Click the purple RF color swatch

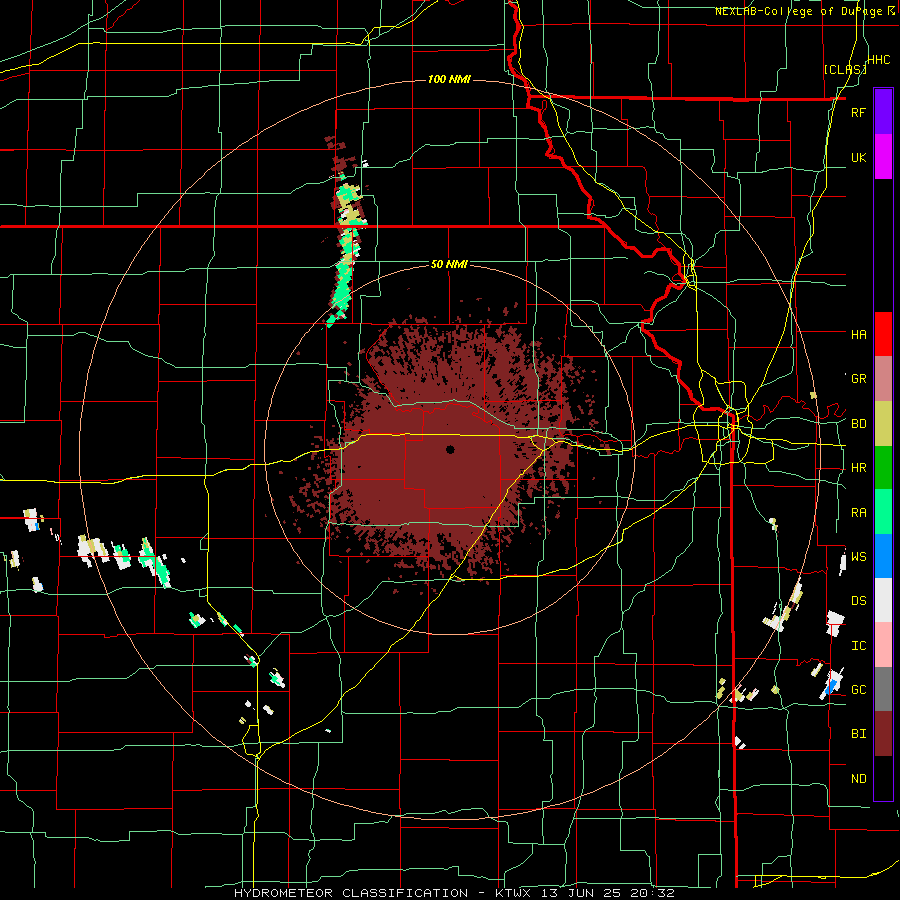[883, 111]
